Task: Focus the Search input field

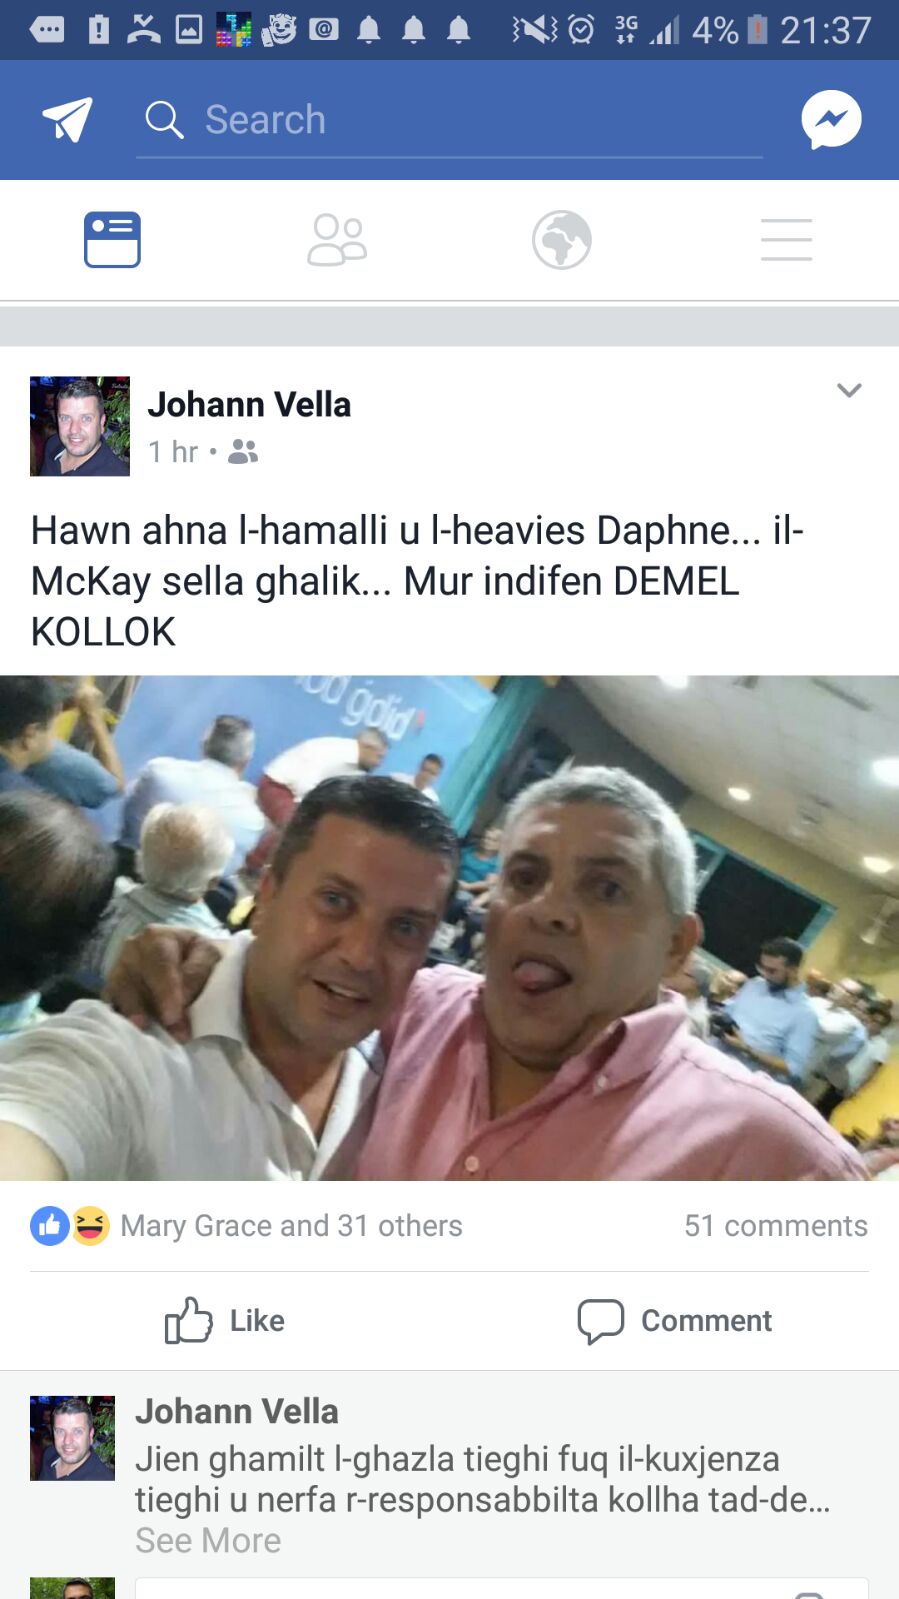Action: (x=449, y=120)
